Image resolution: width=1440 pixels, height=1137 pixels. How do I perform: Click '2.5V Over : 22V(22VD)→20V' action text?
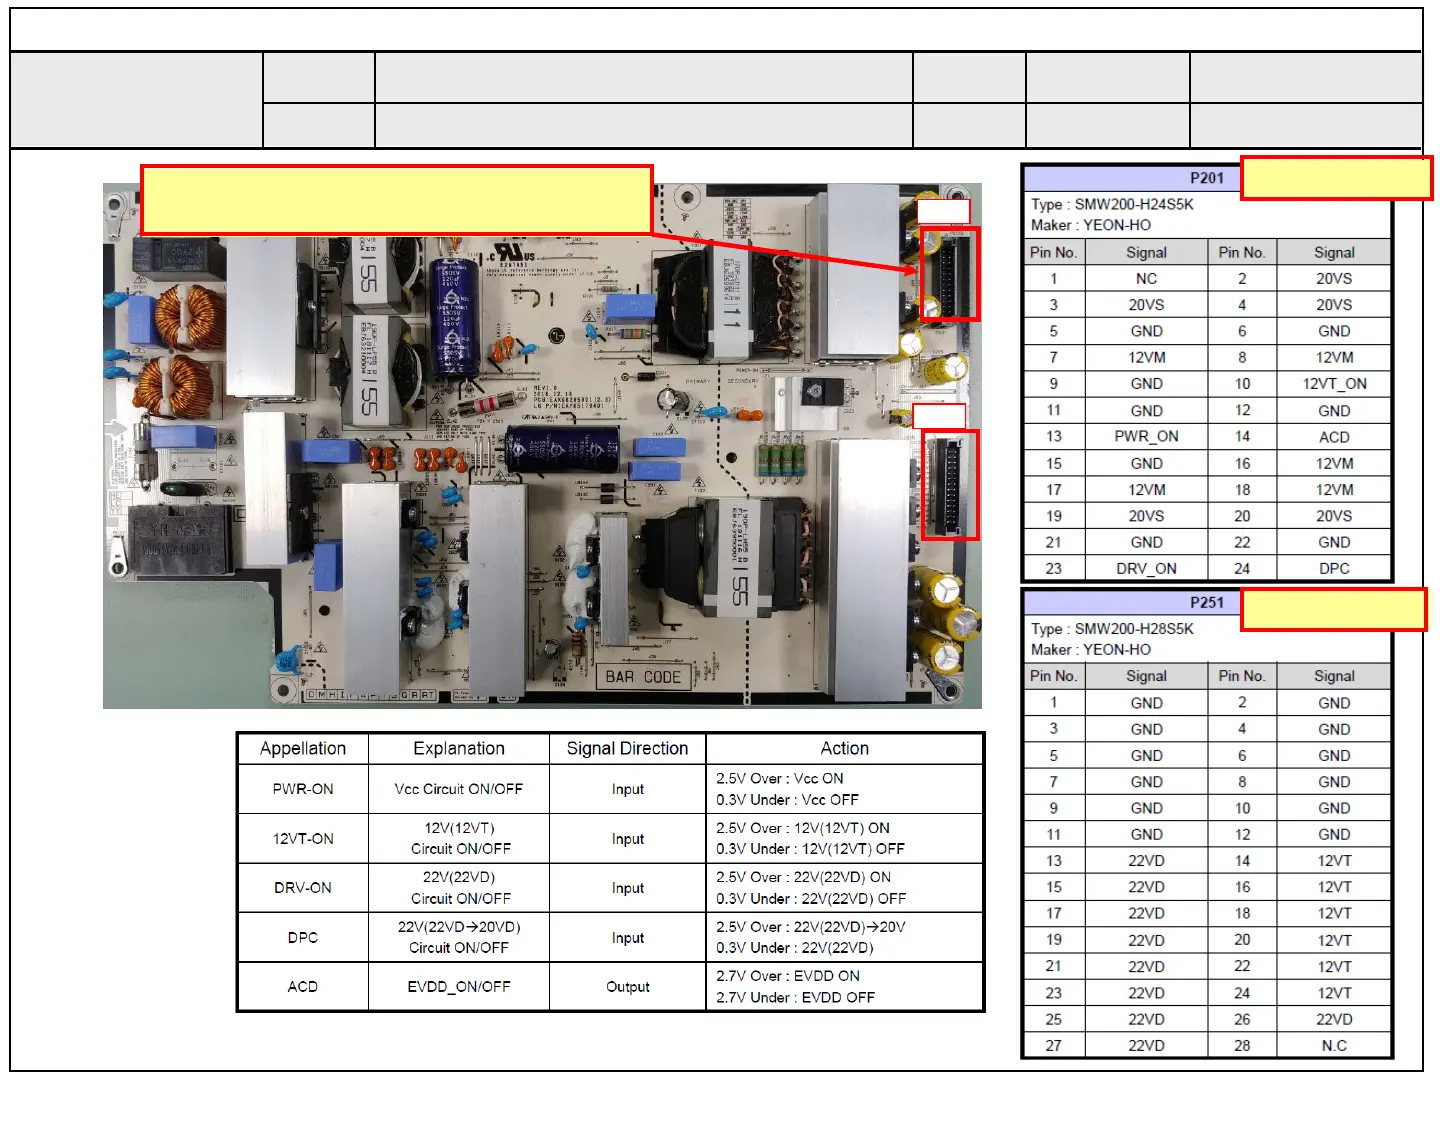810,927
